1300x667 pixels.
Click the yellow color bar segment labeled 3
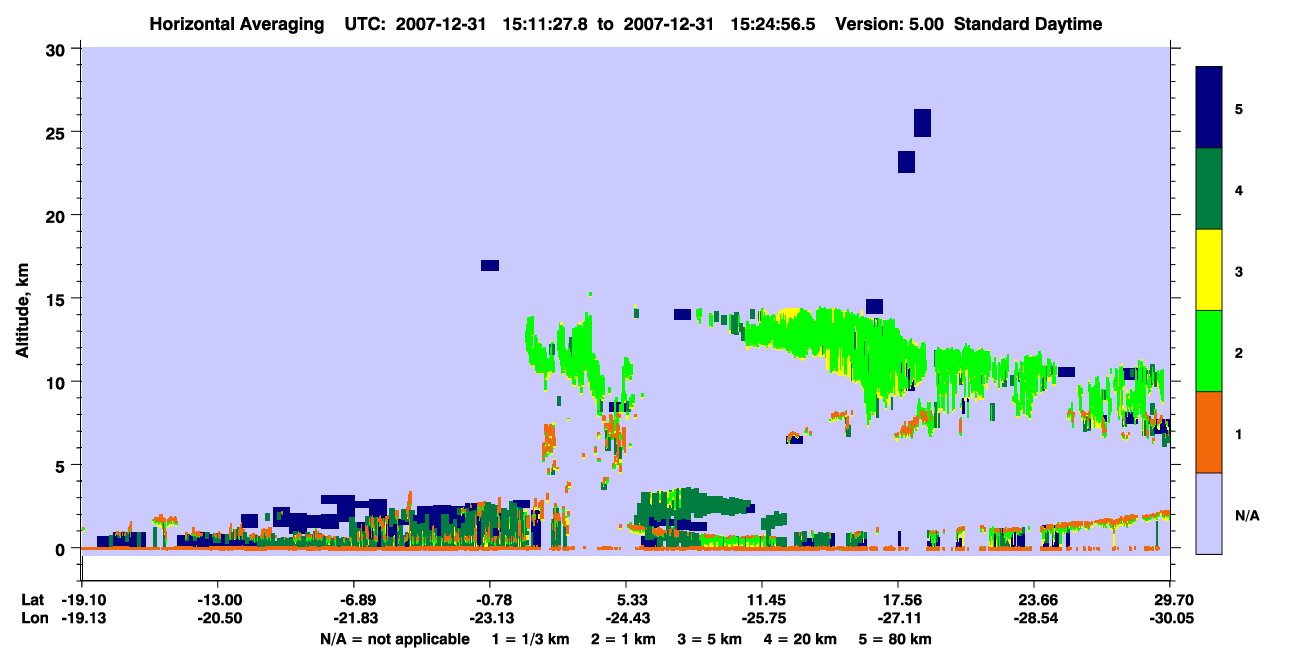[1209, 270]
